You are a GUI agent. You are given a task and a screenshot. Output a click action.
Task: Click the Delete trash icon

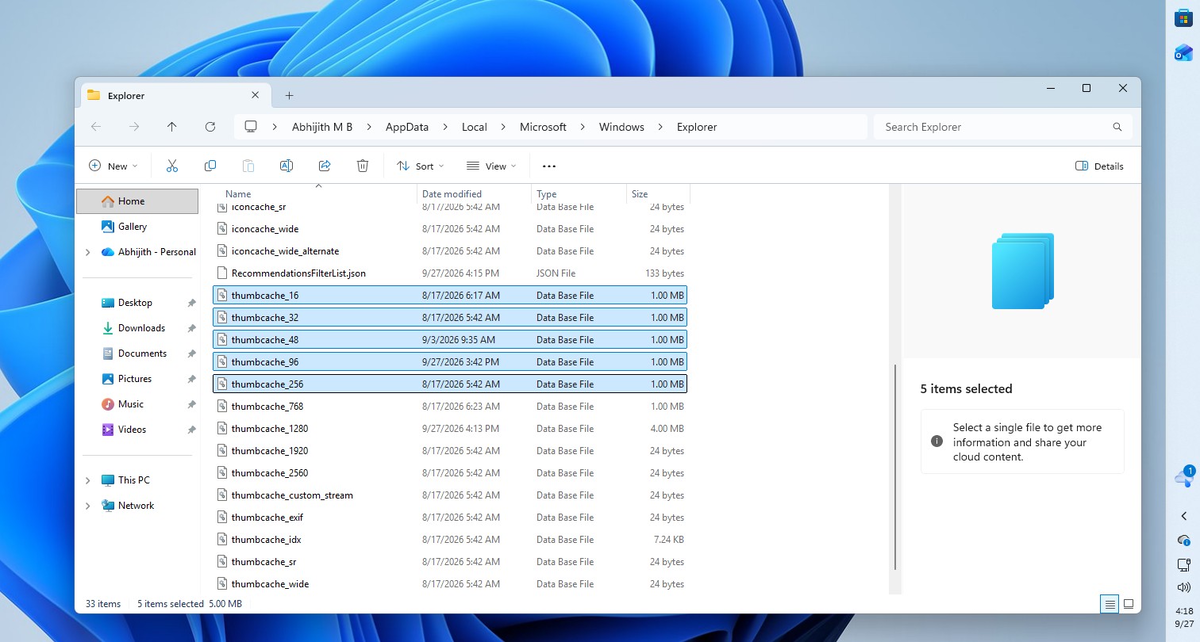point(363,166)
